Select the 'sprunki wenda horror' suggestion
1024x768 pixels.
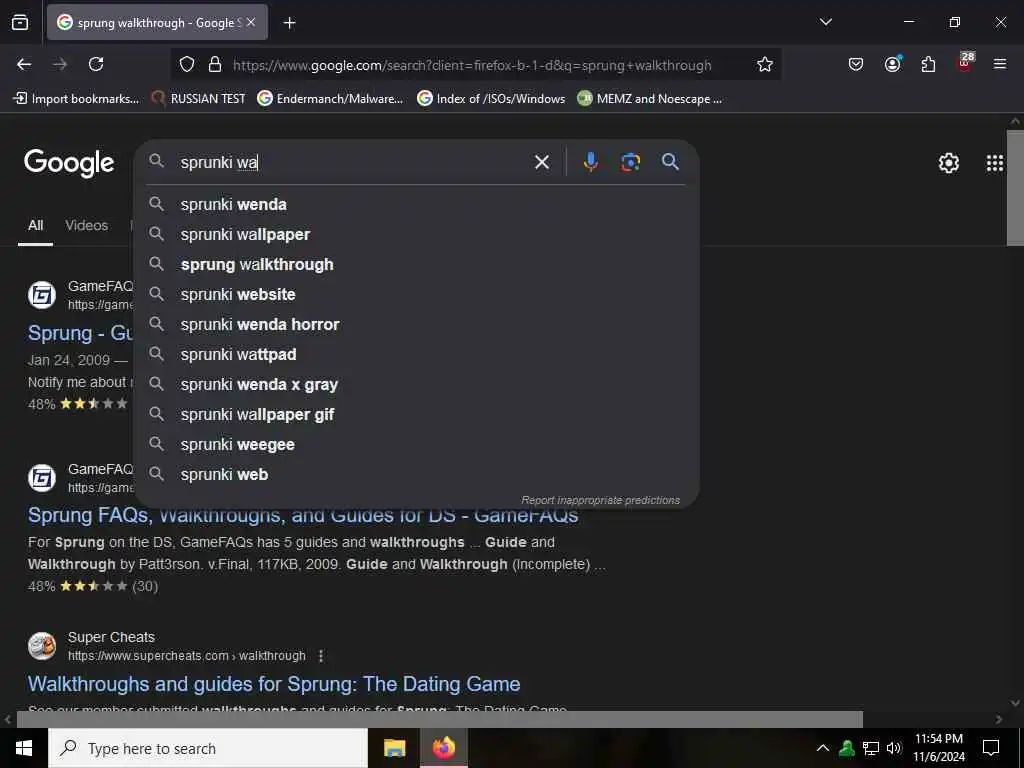[417, 325]
